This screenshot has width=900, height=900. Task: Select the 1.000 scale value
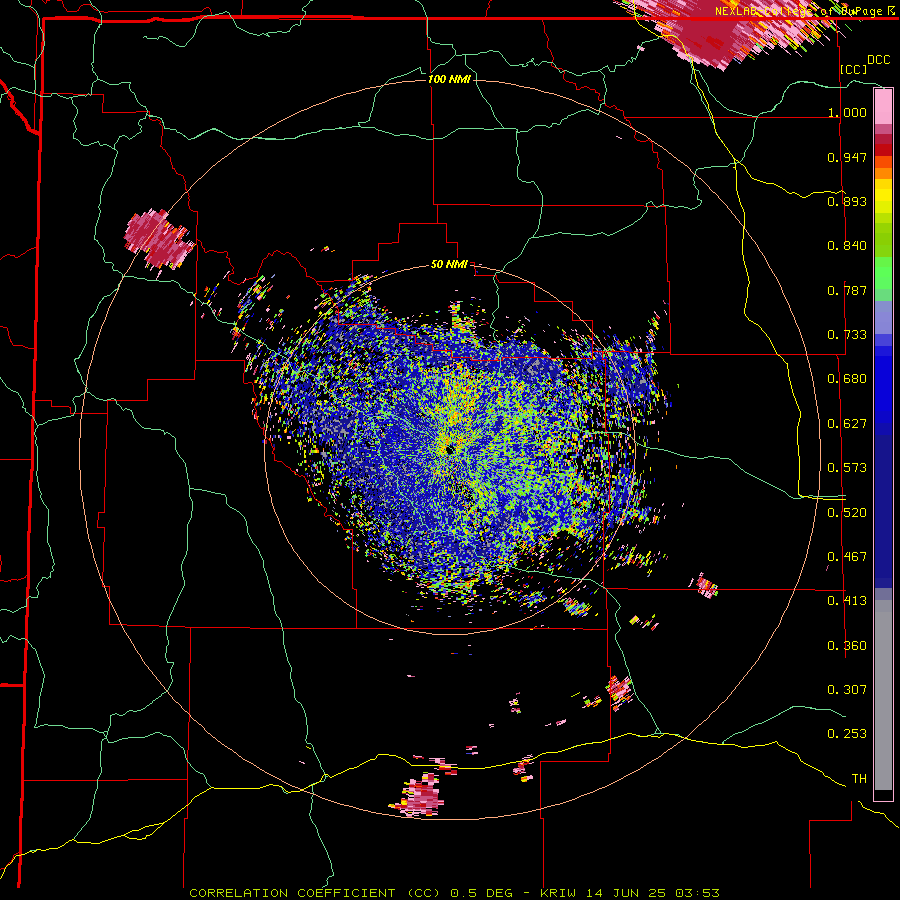[847, 112]
